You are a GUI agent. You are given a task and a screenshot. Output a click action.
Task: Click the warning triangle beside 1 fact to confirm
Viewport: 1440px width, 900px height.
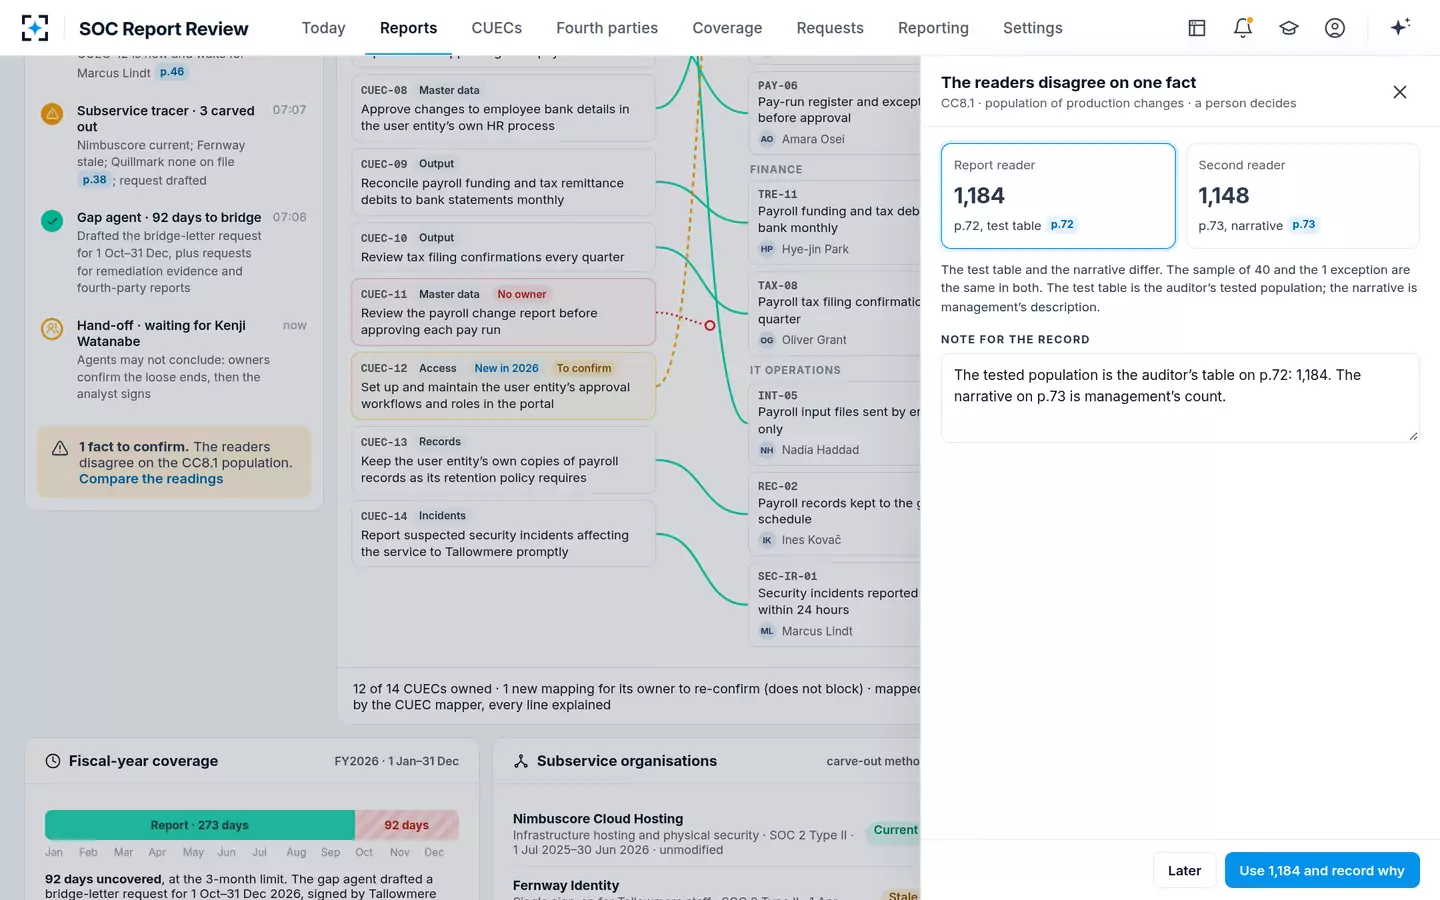[60, 448]
